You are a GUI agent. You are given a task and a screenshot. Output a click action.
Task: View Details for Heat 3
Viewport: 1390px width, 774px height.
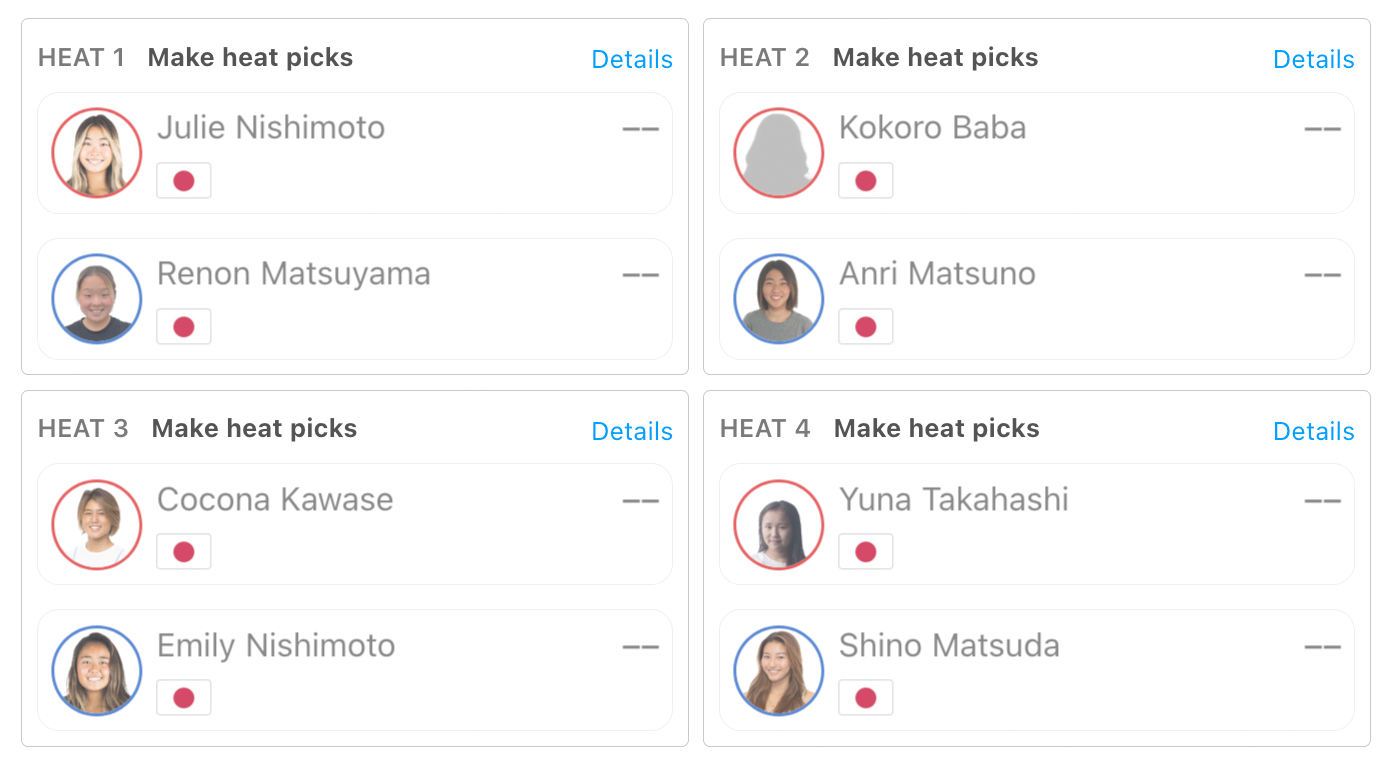point(632,432)
